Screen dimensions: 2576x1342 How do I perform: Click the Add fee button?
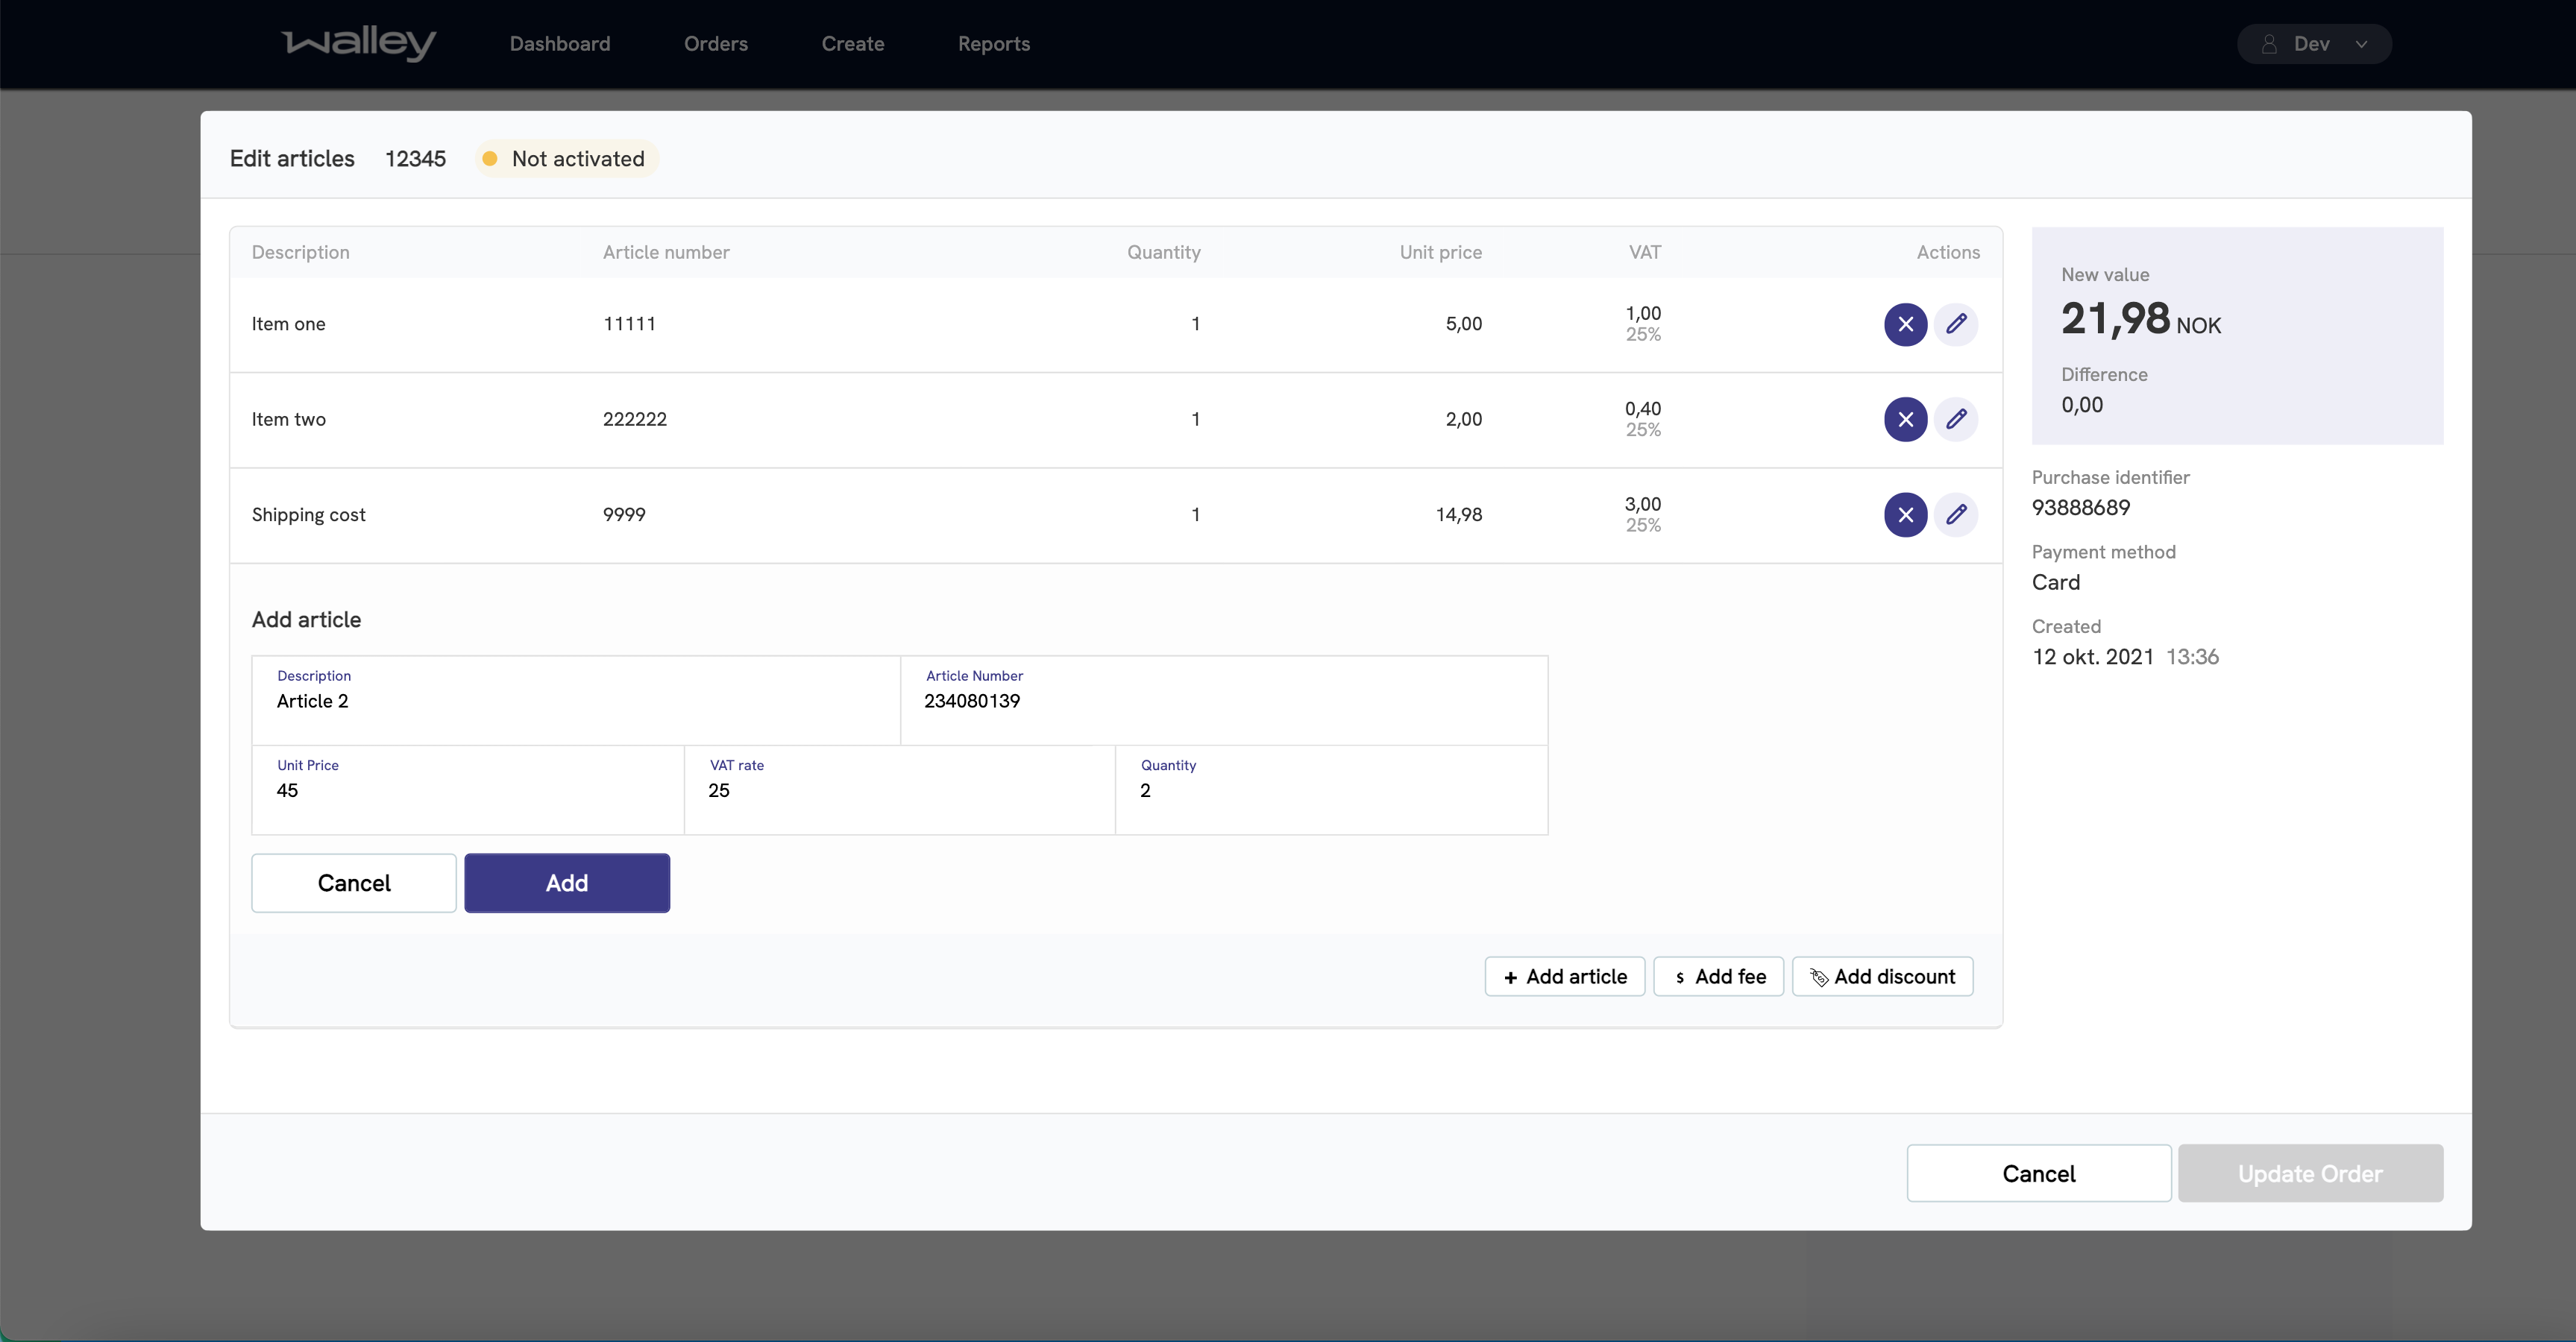(1719, 977)
